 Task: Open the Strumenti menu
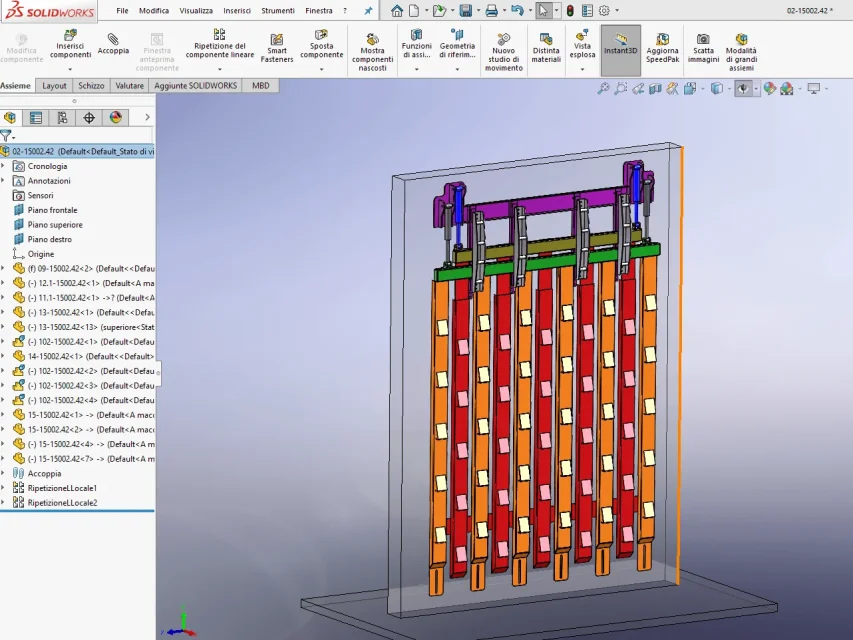(277, 10)
